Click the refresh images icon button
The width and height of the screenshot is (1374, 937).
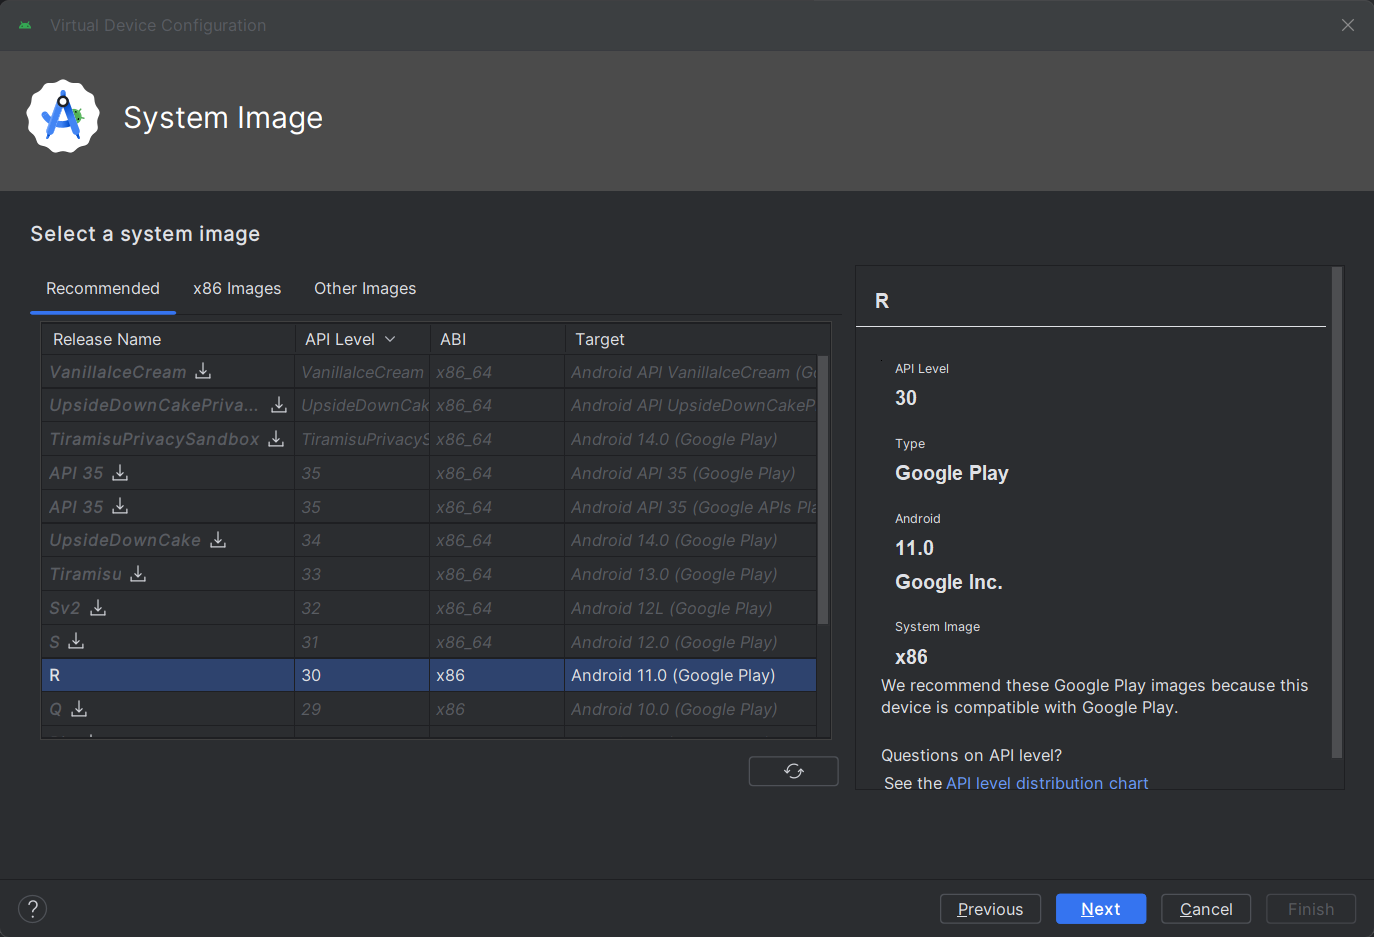click(x=793, y=771)
